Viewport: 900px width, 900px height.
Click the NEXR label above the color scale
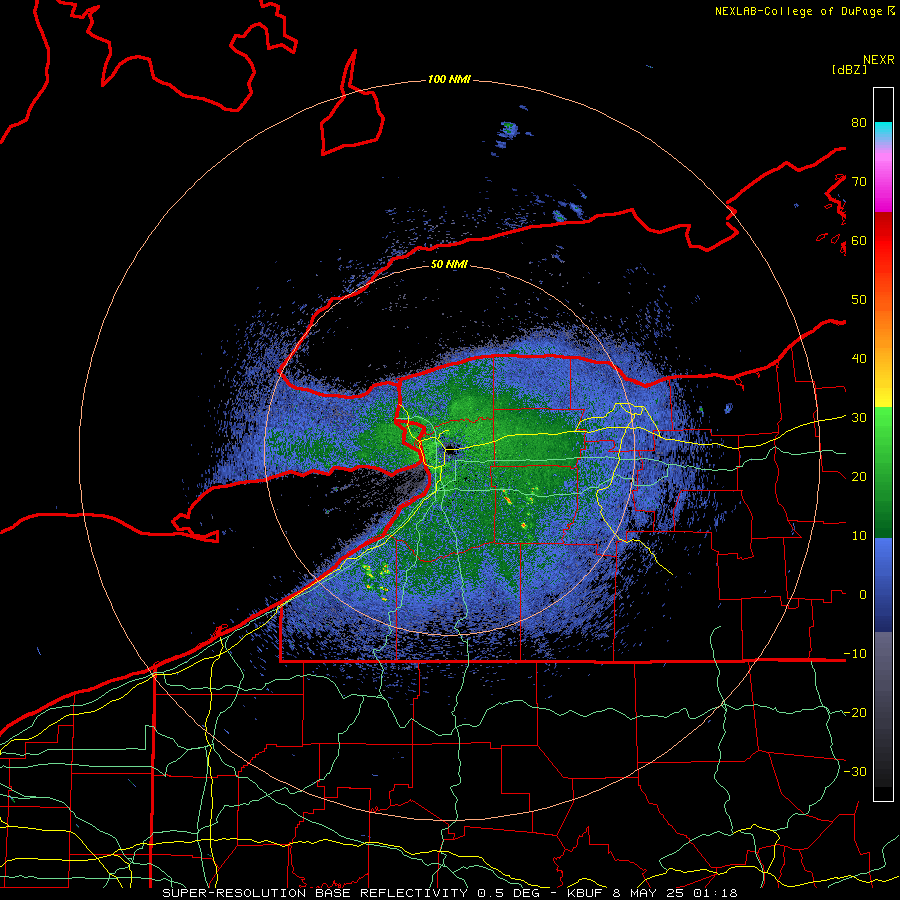pos(879,60)
